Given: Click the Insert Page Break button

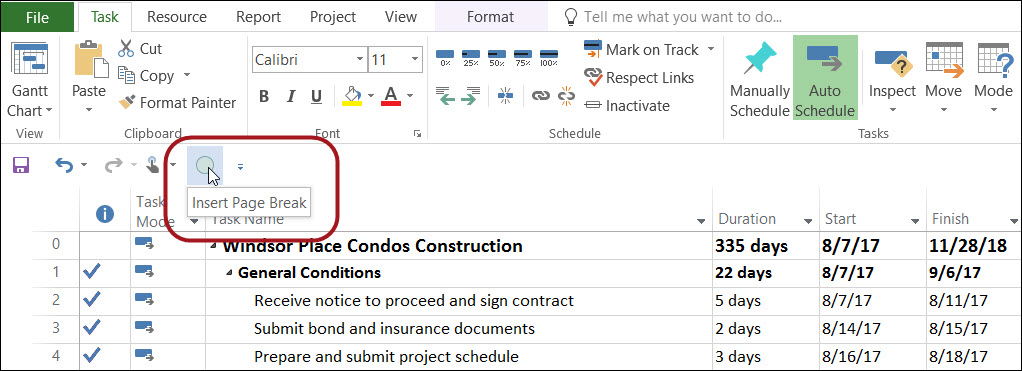Looking at the screenshot, I should pos(205,166).
